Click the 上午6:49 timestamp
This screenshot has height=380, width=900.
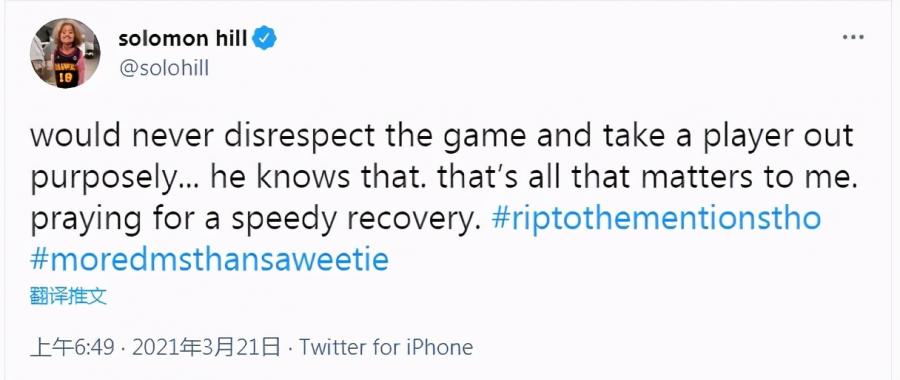pyautogui.click(x=72, y=347)
